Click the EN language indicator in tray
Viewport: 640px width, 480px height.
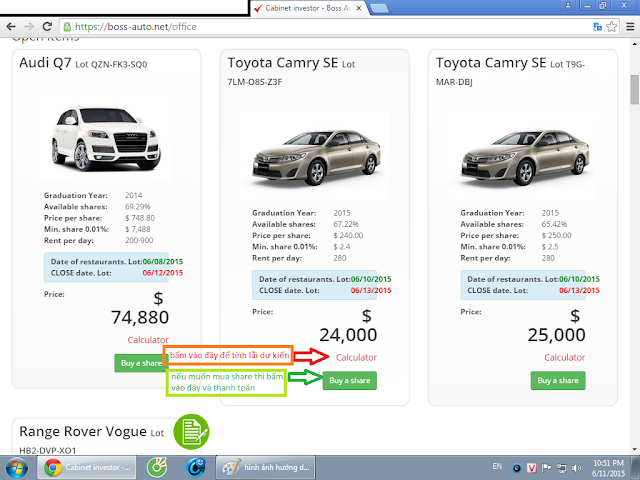tap(497, 466)
